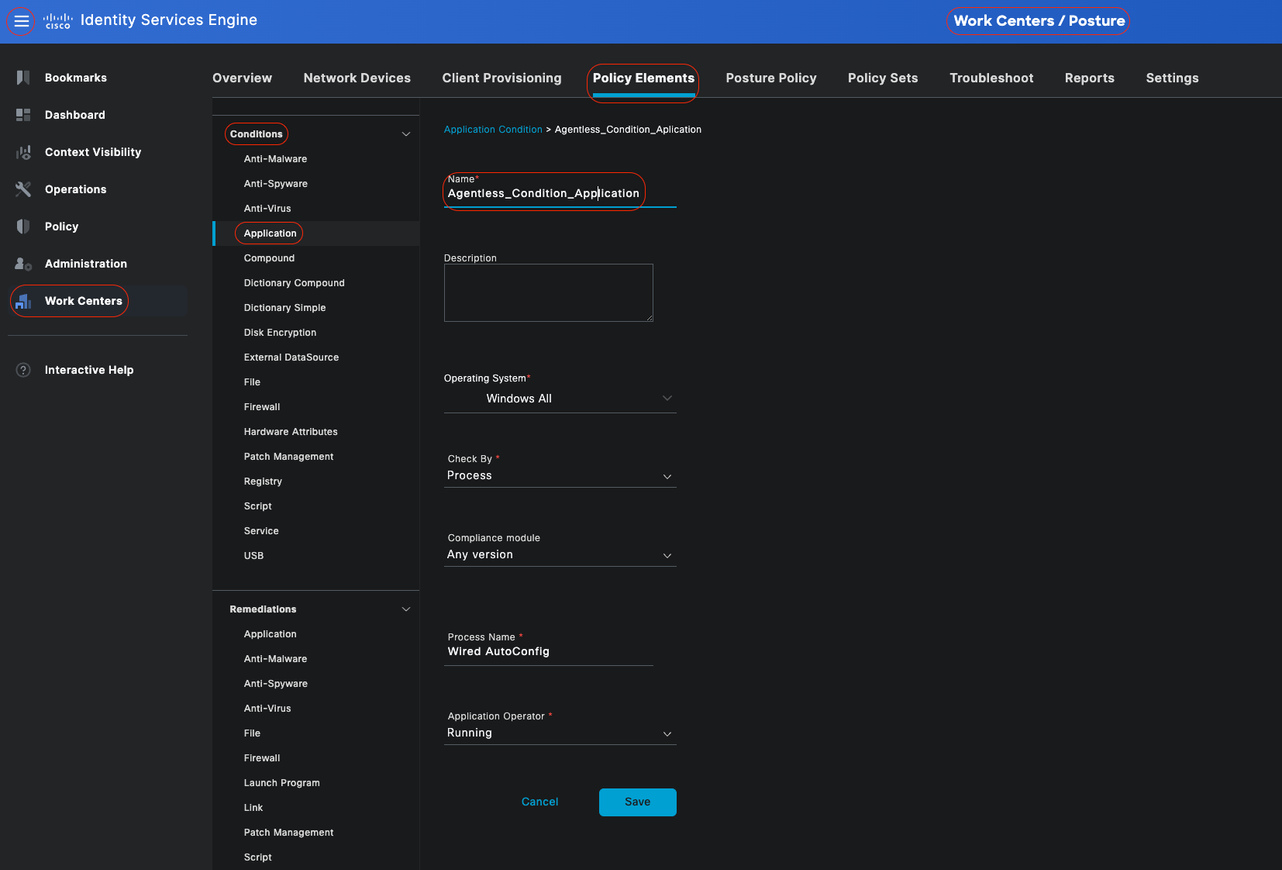Open the Operating System dropdown
The width and height of the screenshot is (1282, 870).
tap(560, 398)
